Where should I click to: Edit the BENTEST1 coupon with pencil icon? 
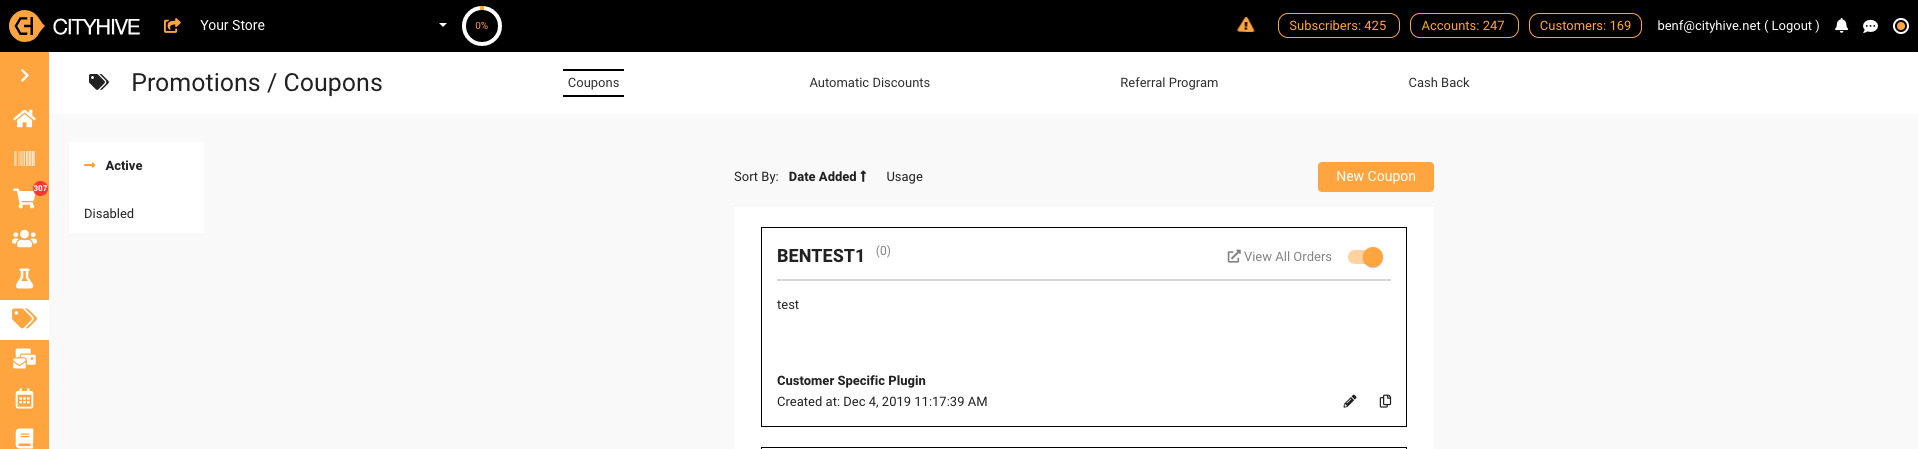point(1350,401)
